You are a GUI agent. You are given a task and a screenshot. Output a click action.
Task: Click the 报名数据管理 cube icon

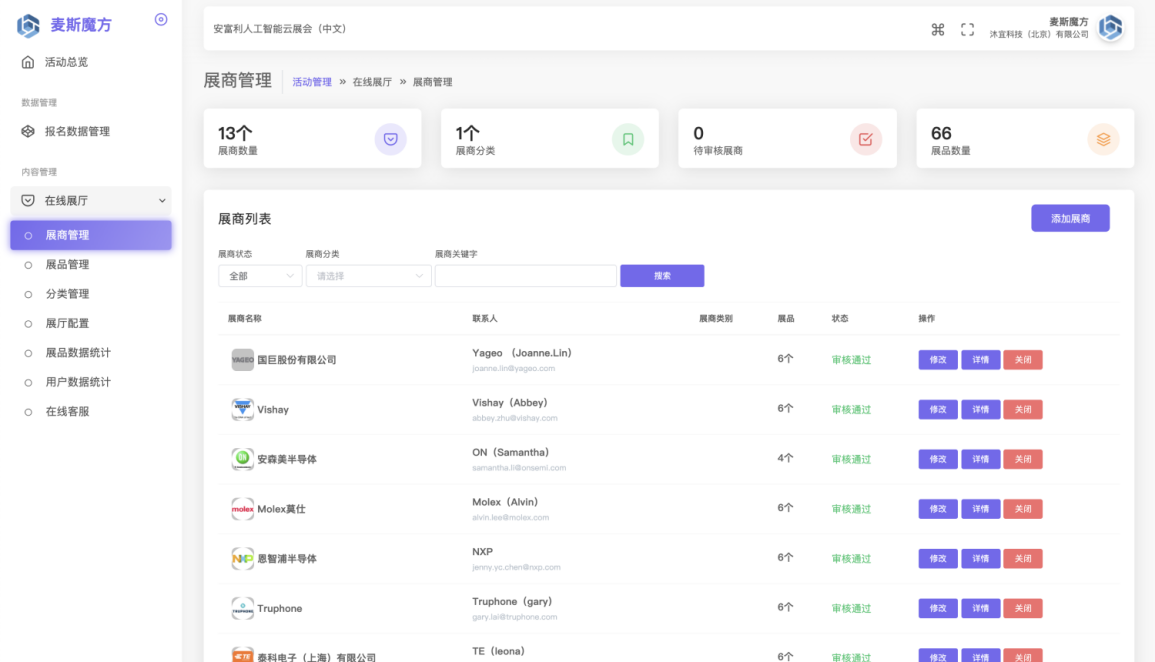tap(28, 131)
